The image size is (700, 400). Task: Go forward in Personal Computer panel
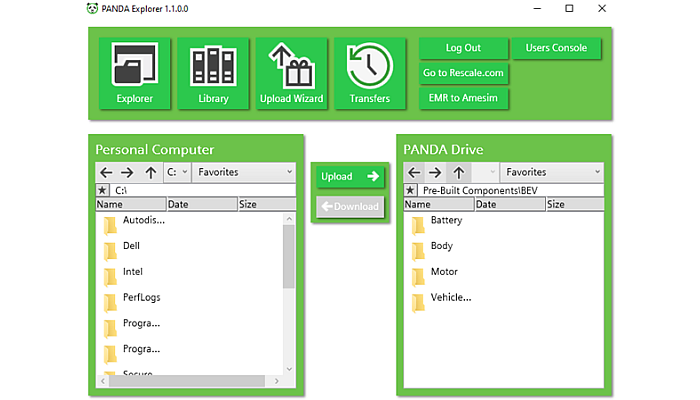[x=127, y=172]
